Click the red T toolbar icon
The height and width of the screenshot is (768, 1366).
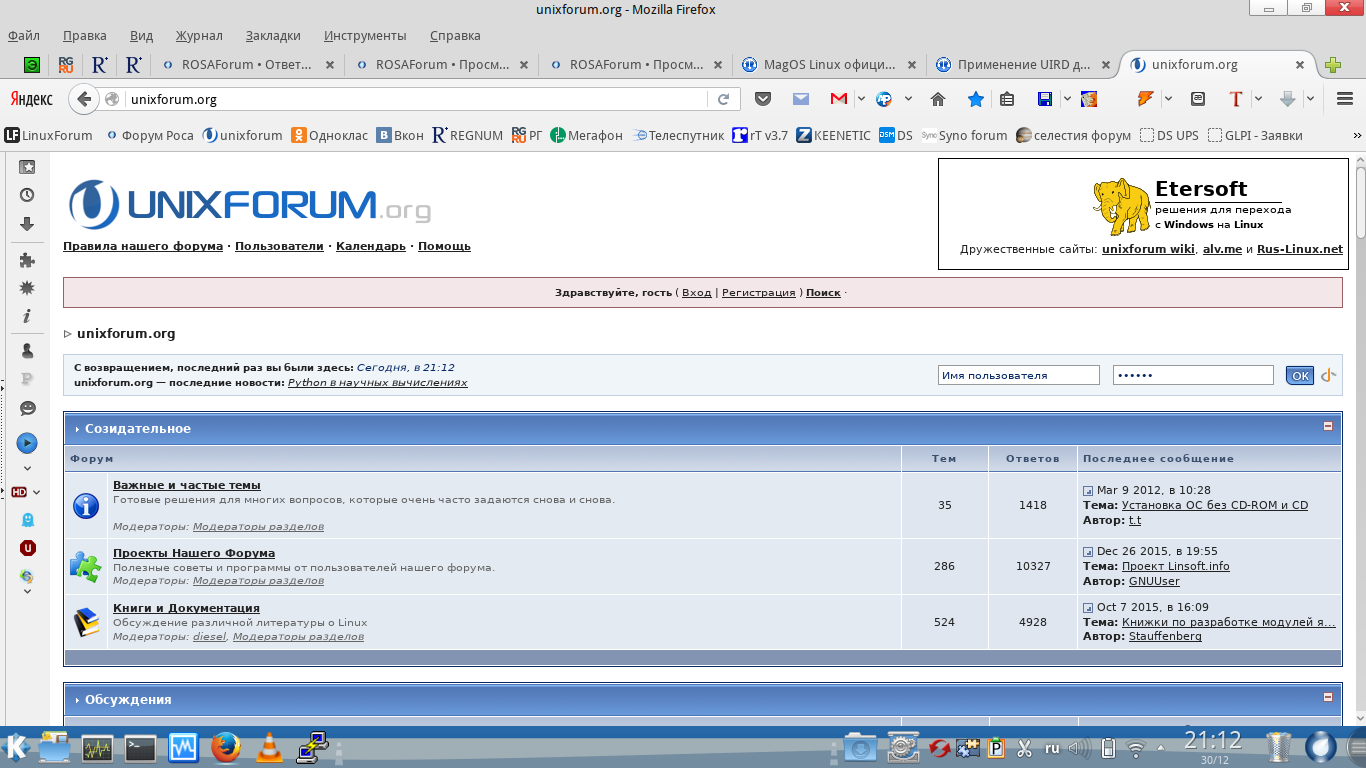coord(1236,99)
